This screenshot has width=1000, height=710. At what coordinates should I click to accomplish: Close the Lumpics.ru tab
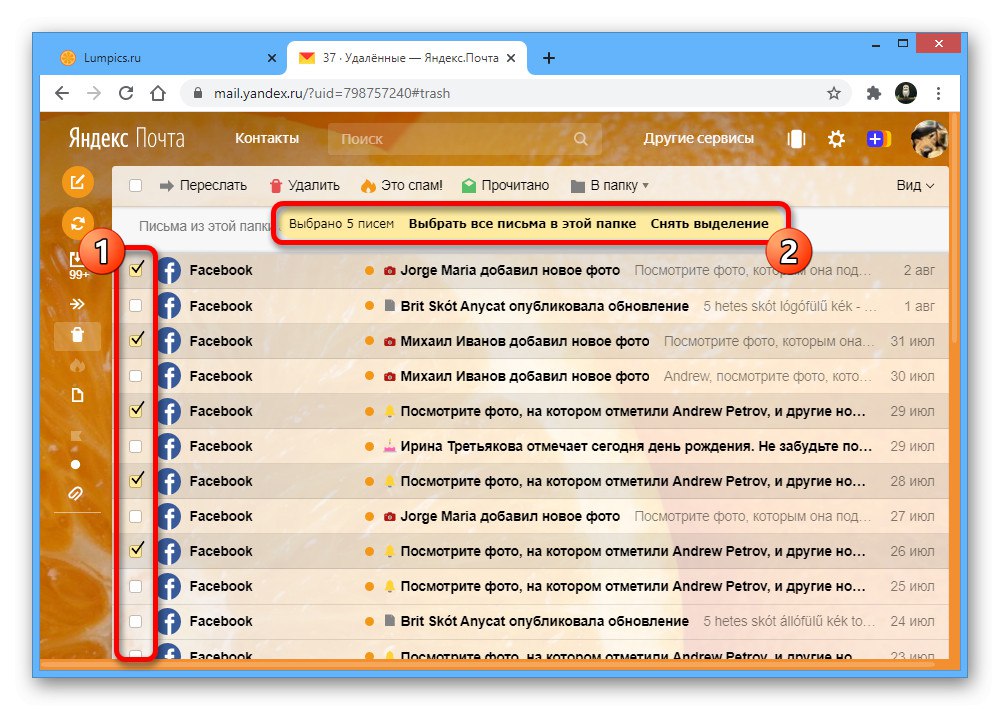click(x=272, y=58)
